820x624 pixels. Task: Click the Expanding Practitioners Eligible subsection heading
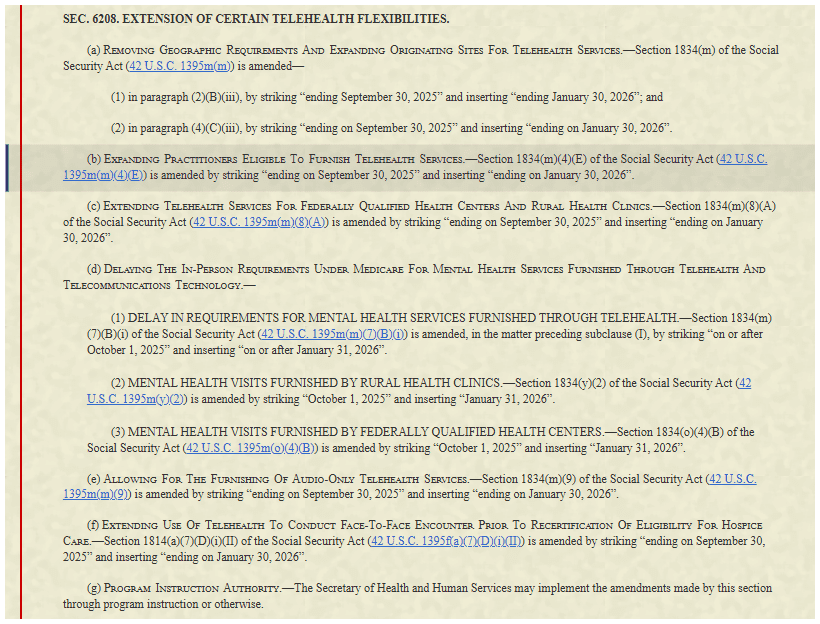[283, 159]
